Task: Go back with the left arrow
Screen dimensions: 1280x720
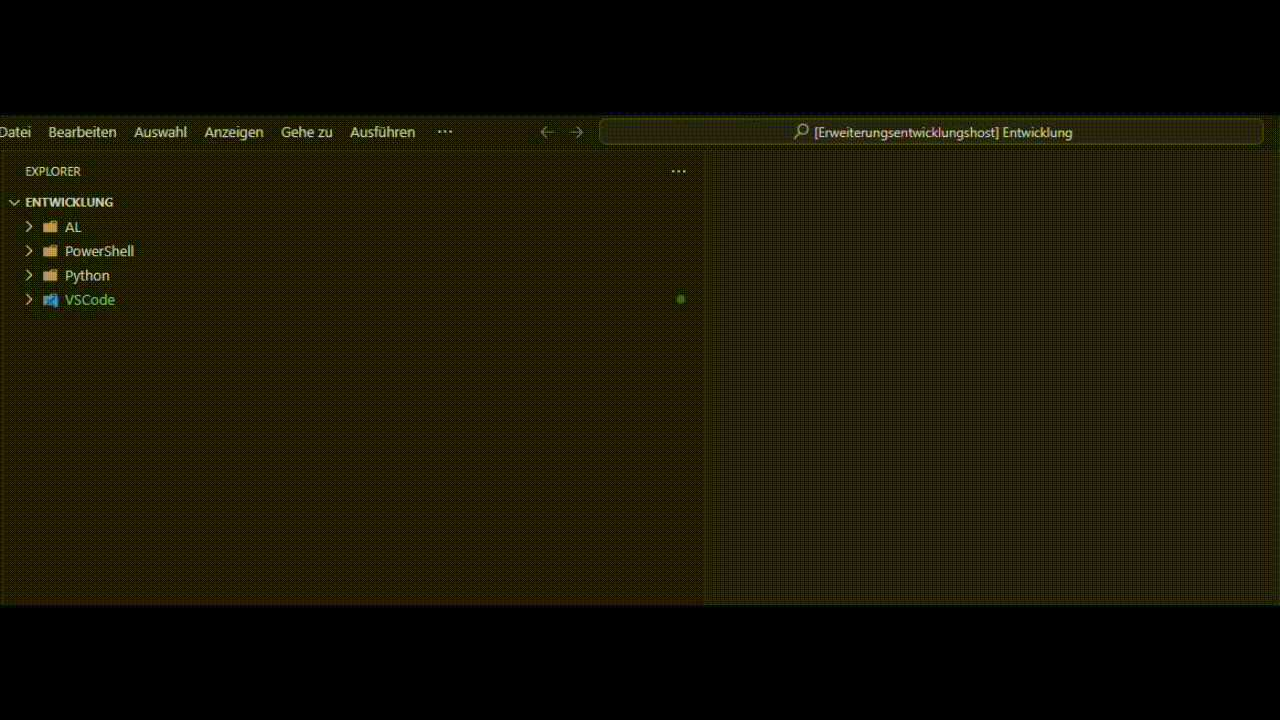Action: [x=546, y=132]
